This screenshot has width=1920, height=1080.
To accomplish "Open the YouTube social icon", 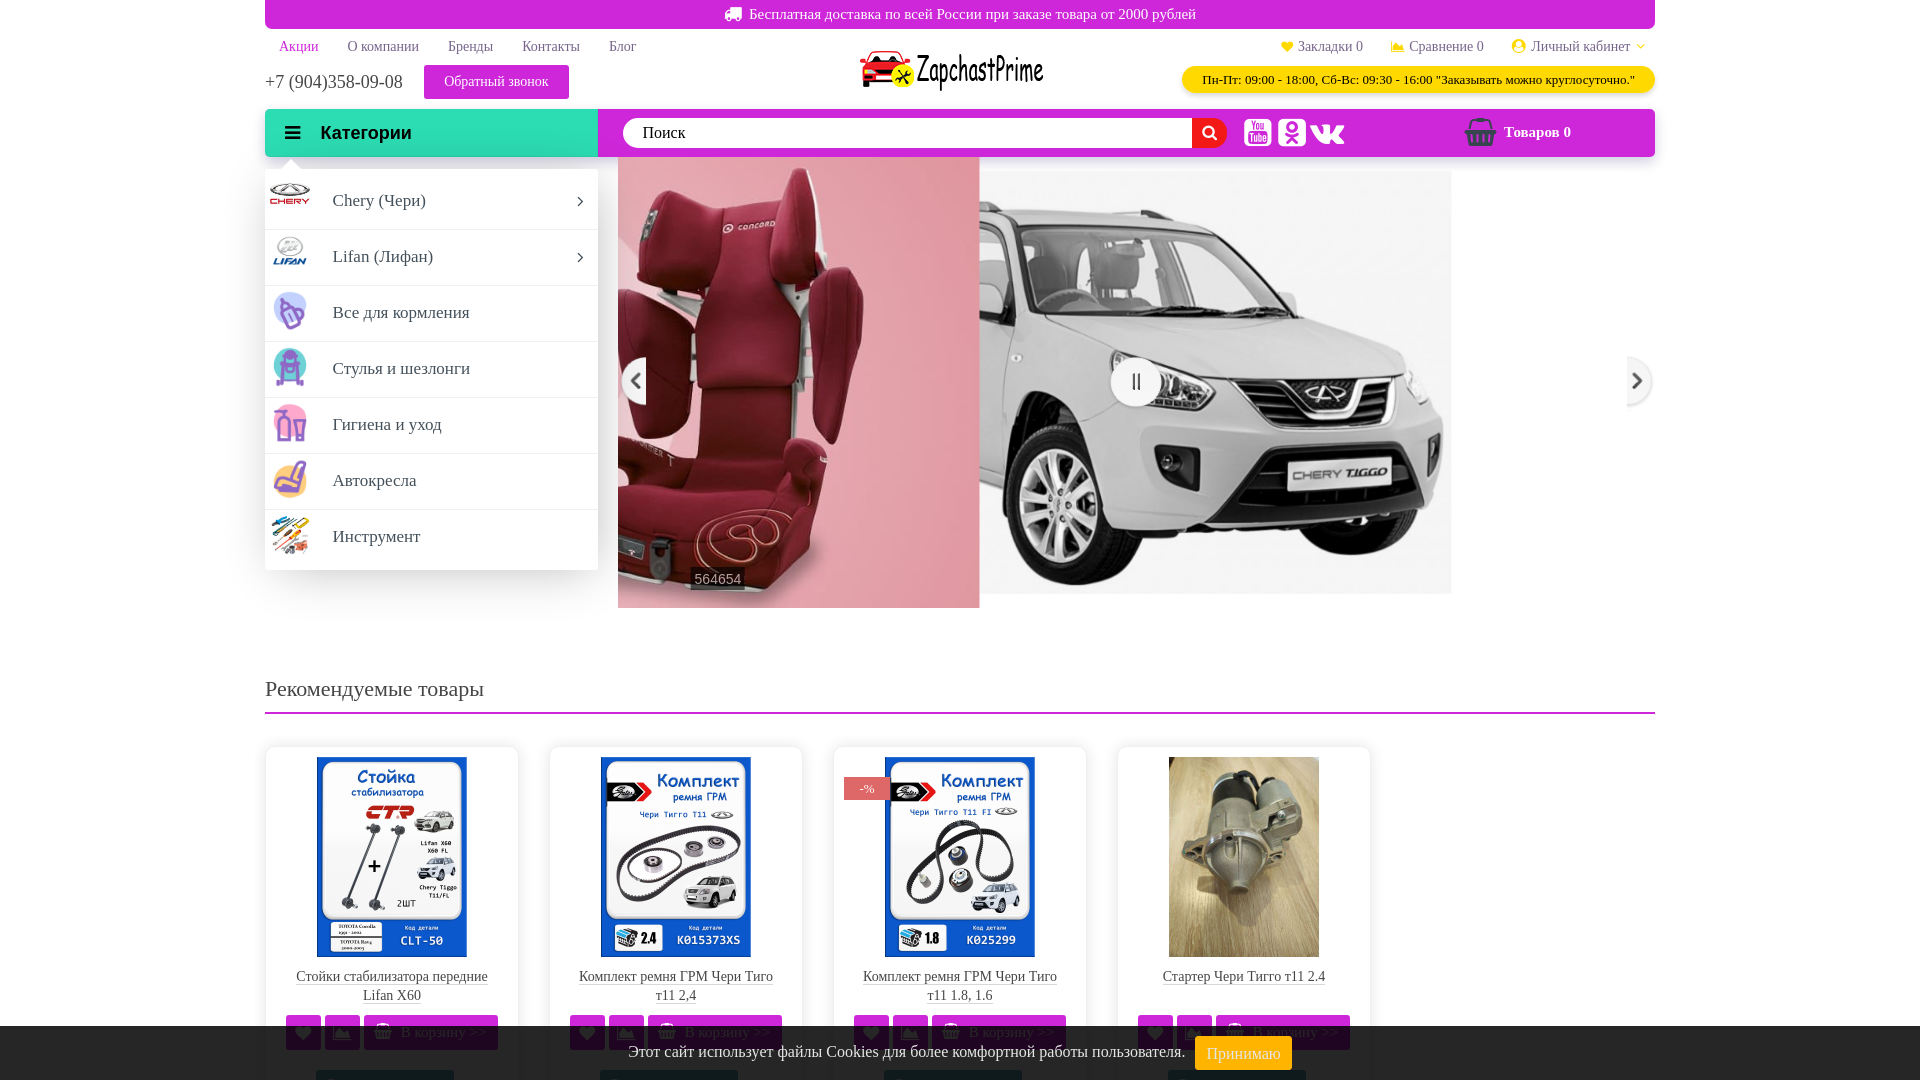I will pos(1258,132).
